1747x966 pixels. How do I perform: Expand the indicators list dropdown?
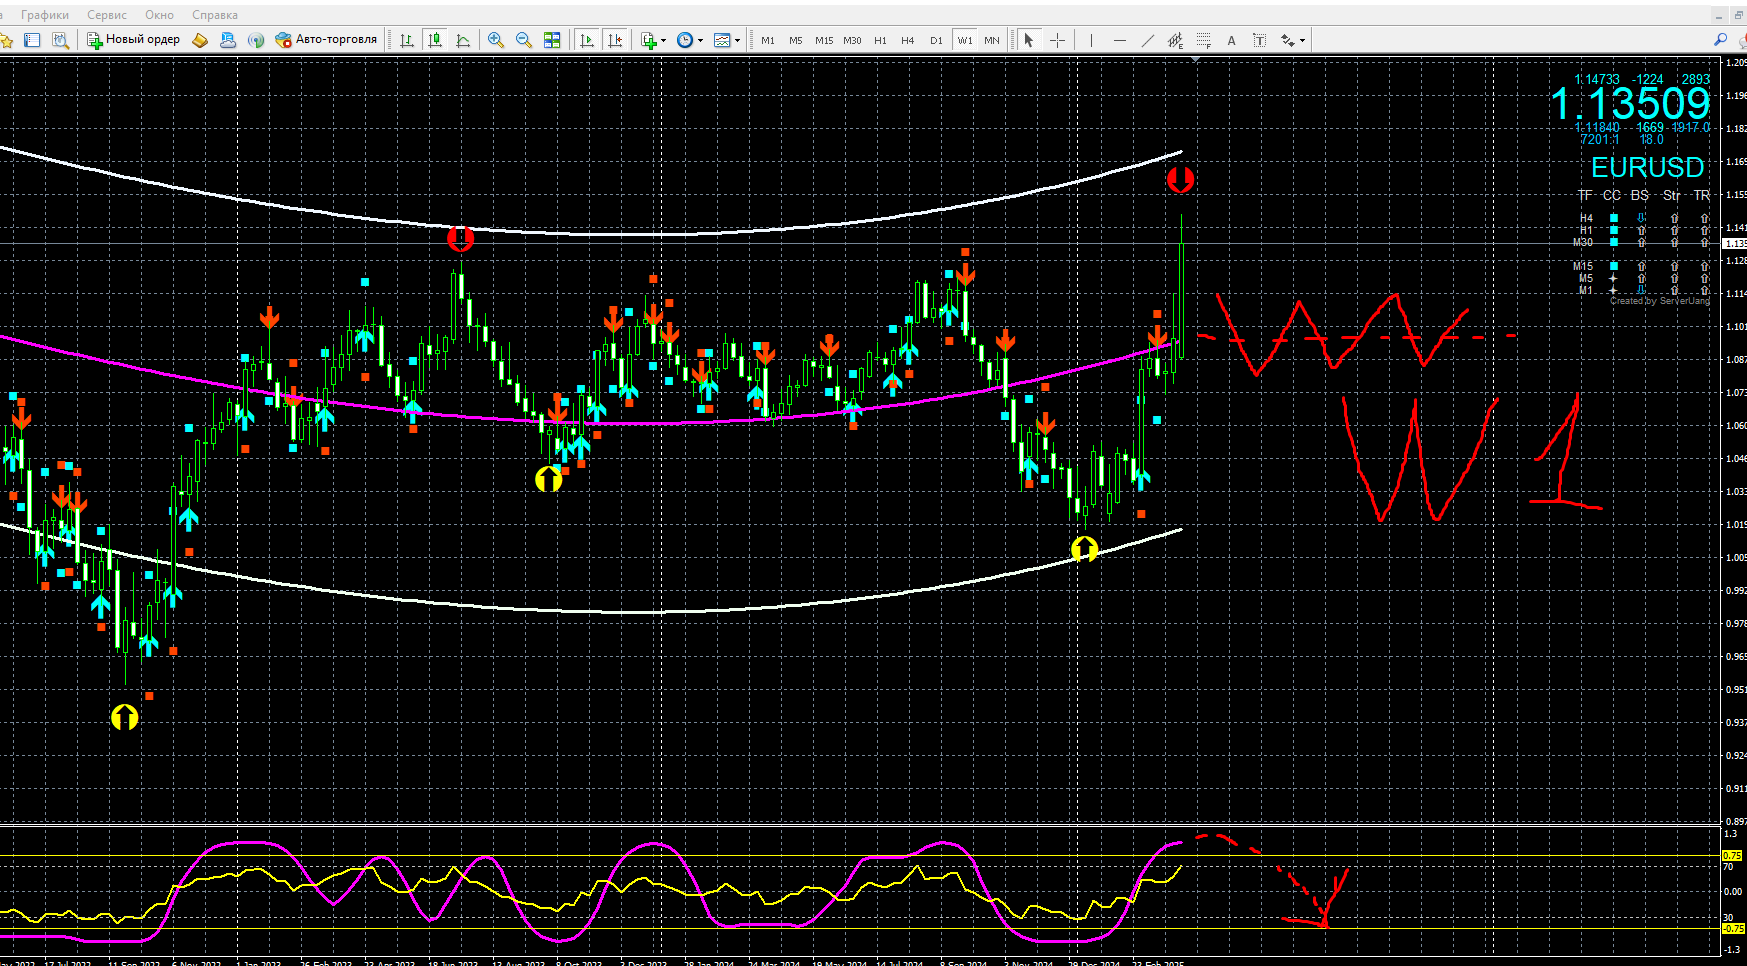coord(662,41)
